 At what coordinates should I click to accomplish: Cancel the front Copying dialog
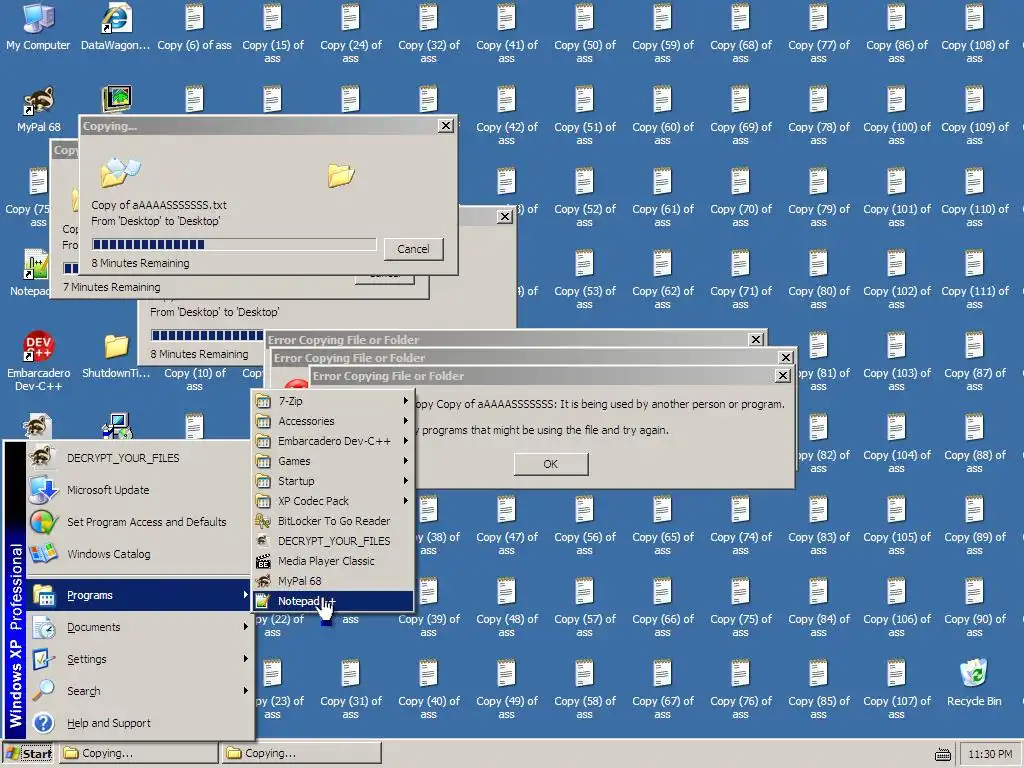point(413,249)
